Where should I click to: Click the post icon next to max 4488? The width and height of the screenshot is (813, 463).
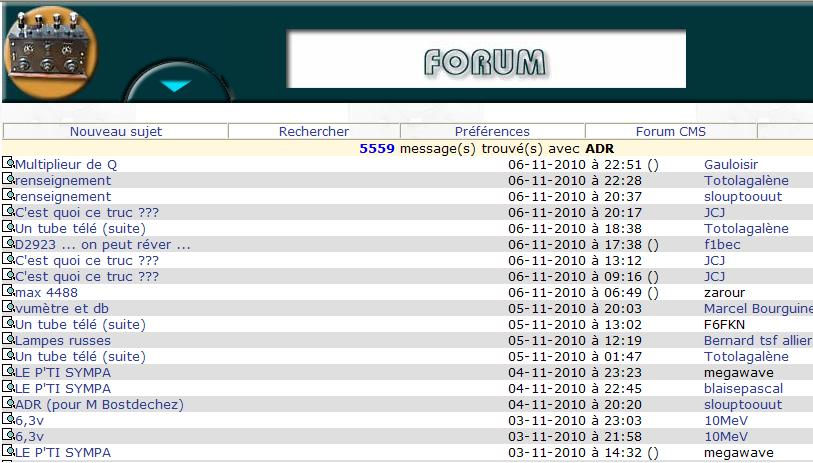tap(9, 291)
